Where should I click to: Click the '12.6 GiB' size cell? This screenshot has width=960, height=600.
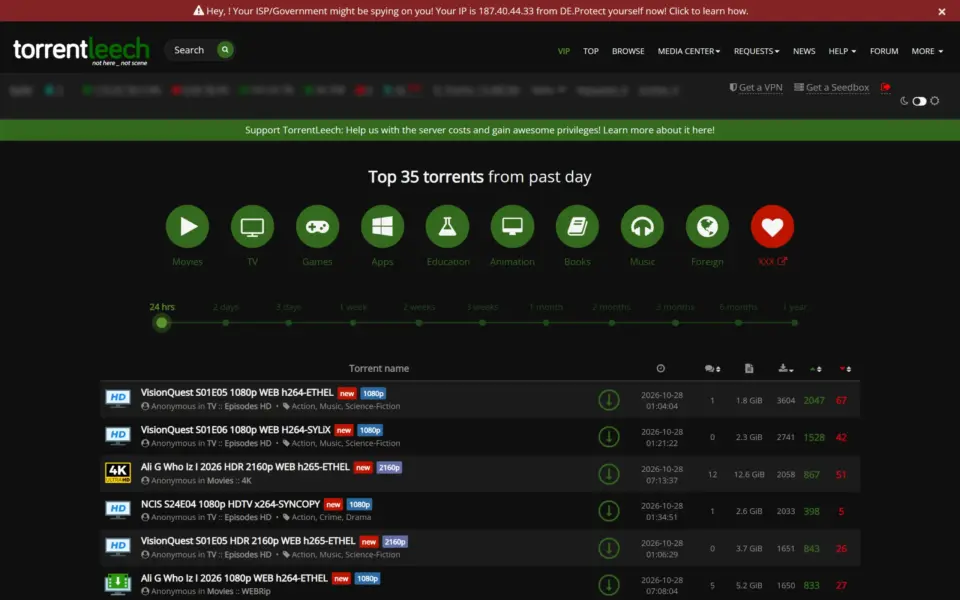(x=749, y=474)
